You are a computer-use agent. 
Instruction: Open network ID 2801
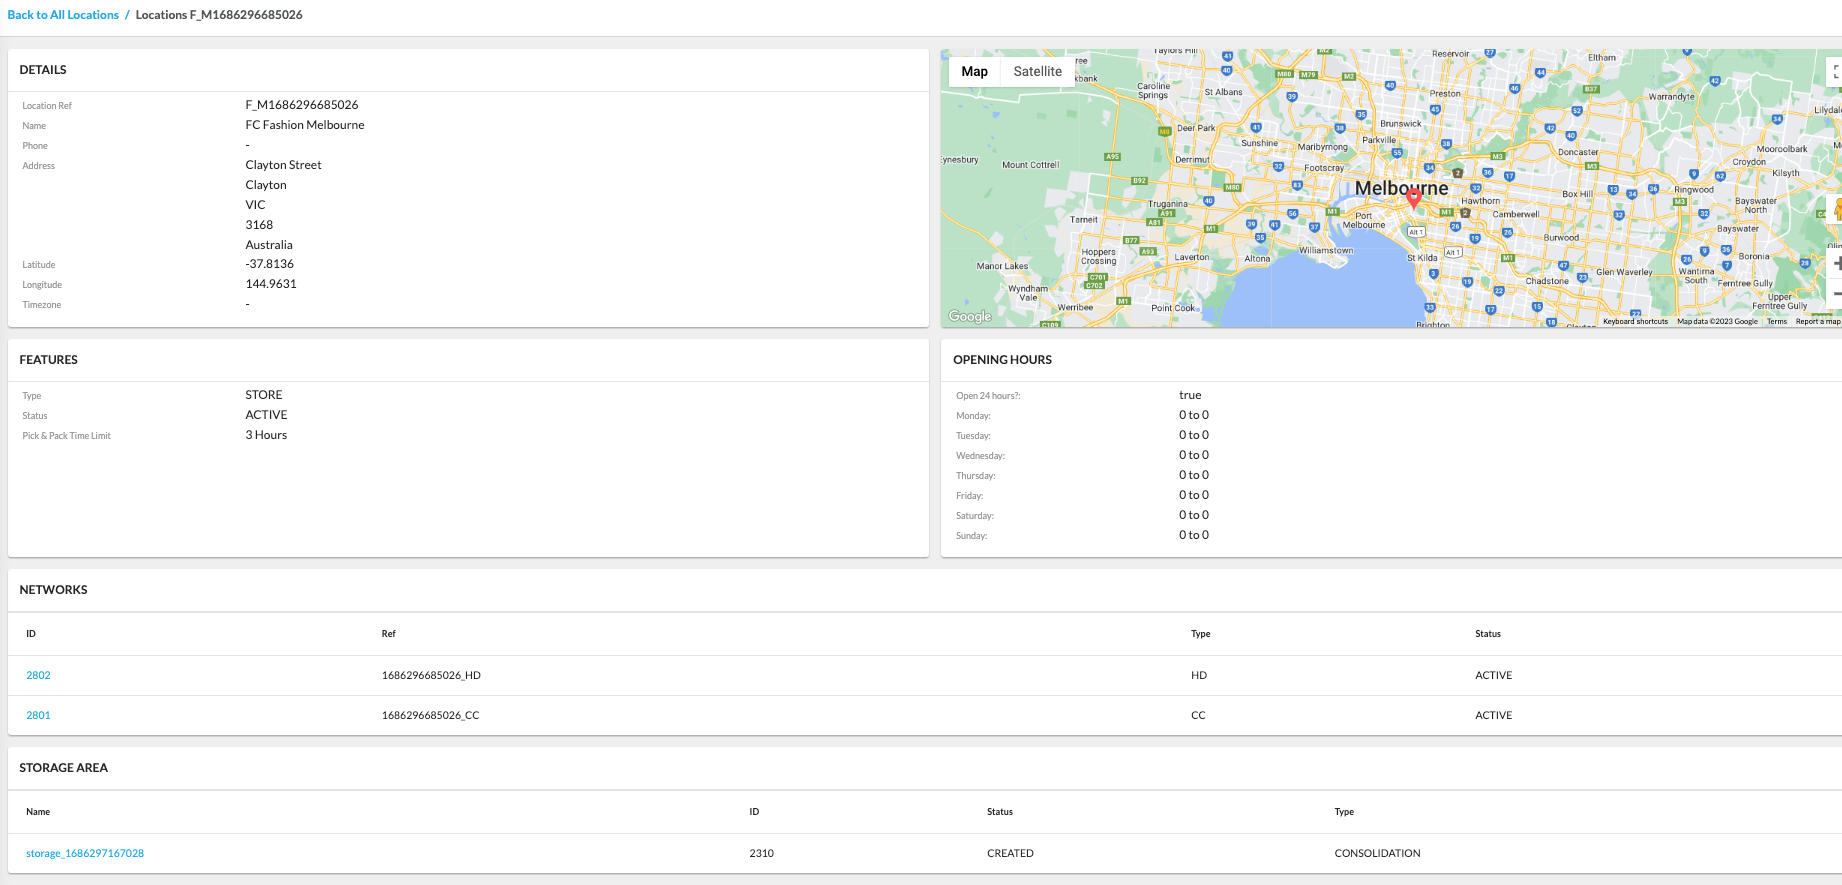(x=38, y=715)
